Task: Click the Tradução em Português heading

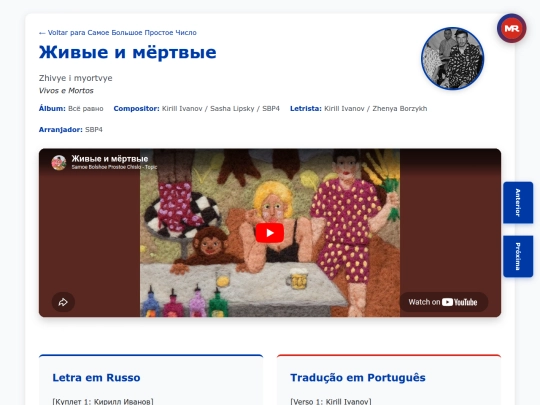Action: click(x=358, y=378)
